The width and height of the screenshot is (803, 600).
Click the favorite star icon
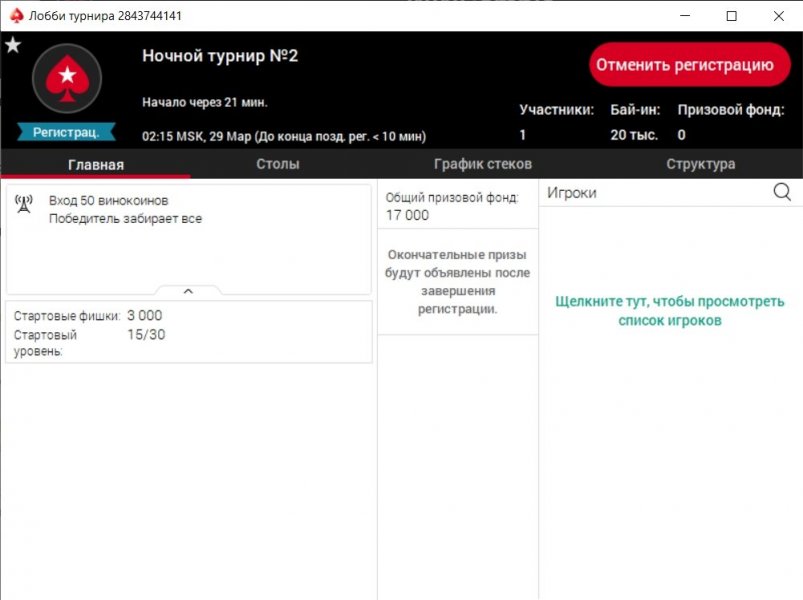[x=13, y=45]
